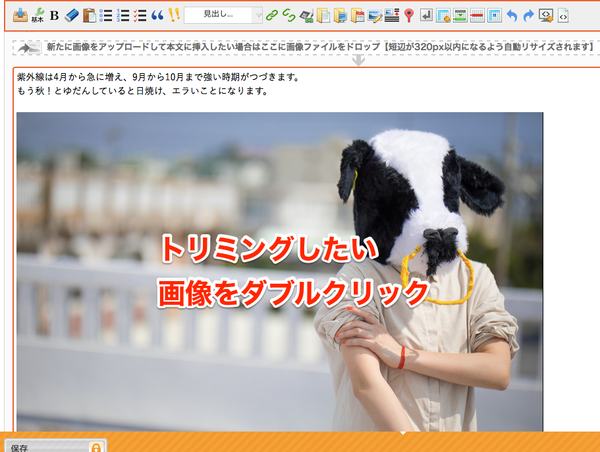The image size is (600, 452).
Task: Click the inbox import icon with blue arrow
Action: point(20,15)
